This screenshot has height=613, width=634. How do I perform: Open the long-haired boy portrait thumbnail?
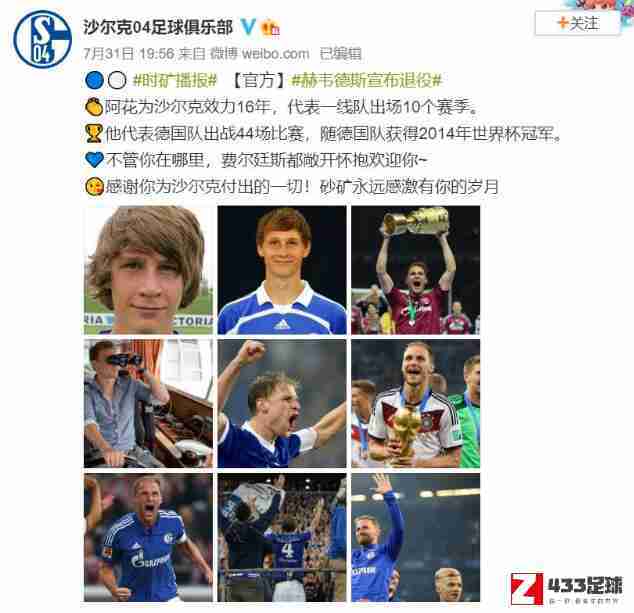[x=148, y=270]
